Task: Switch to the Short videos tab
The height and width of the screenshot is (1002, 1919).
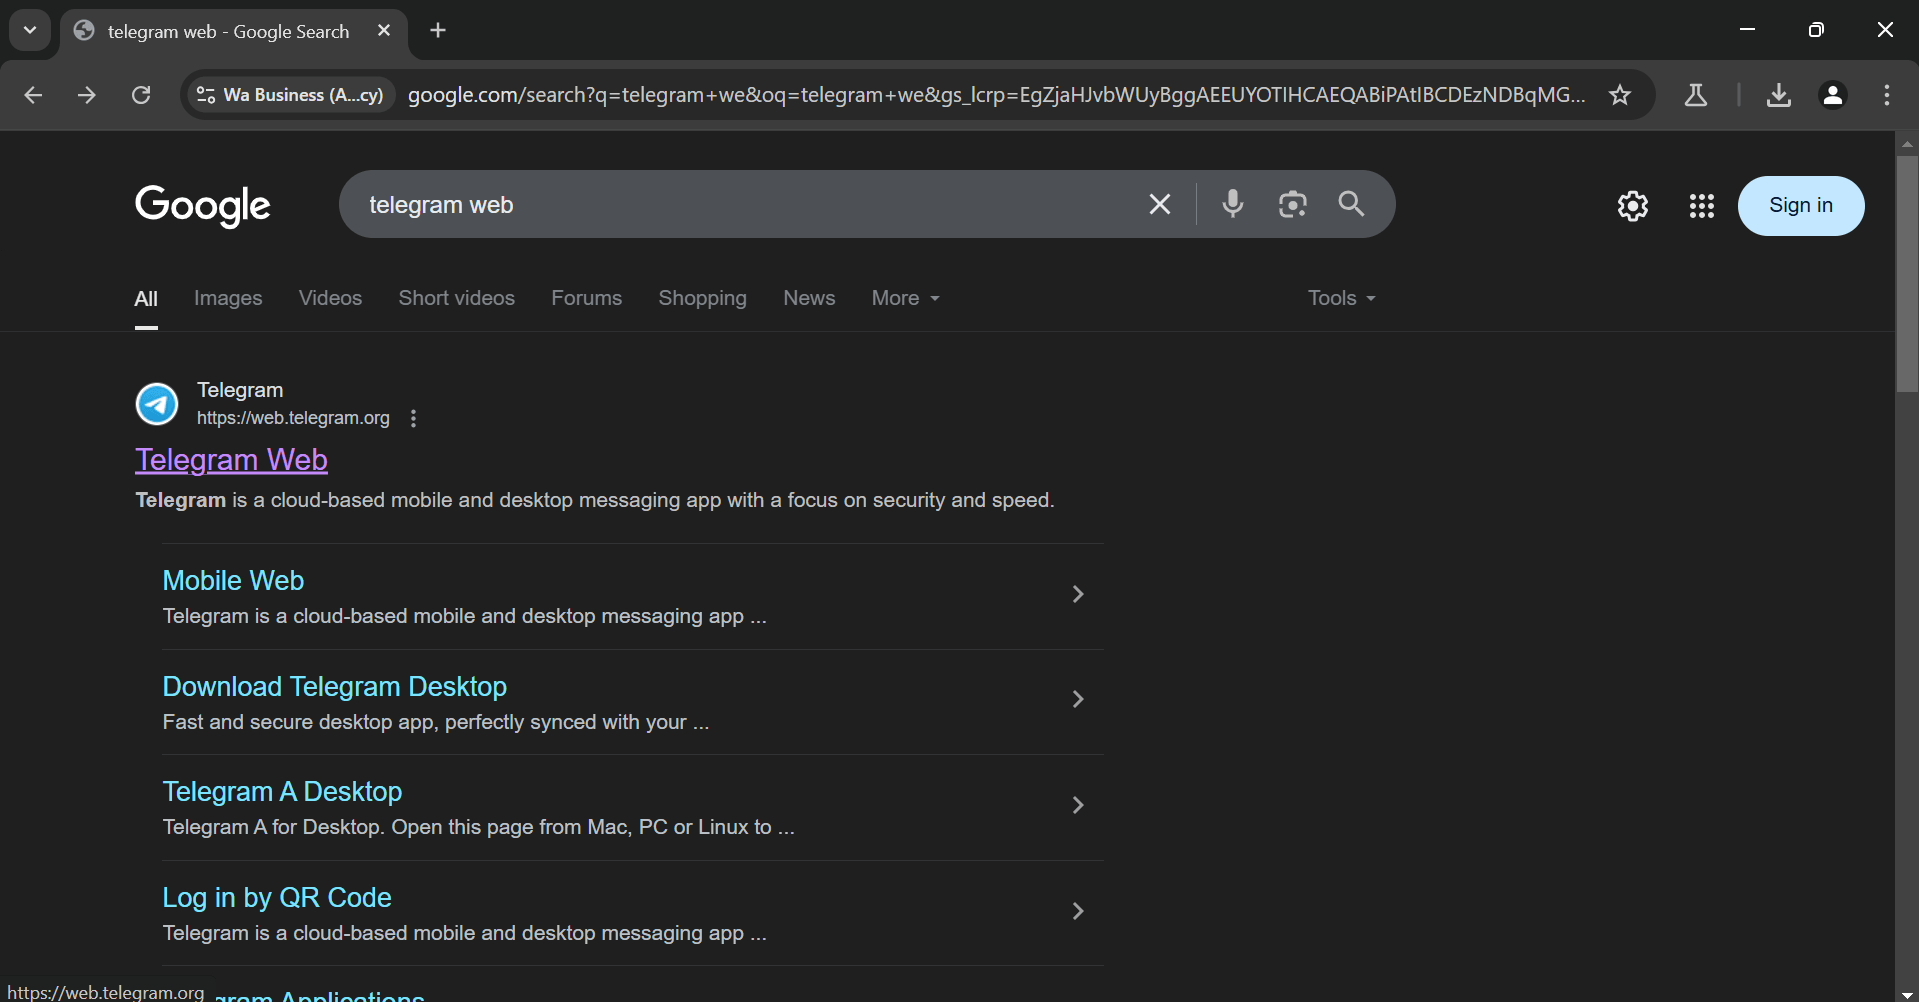Action: pyautogui.click(x=457, y=298)
